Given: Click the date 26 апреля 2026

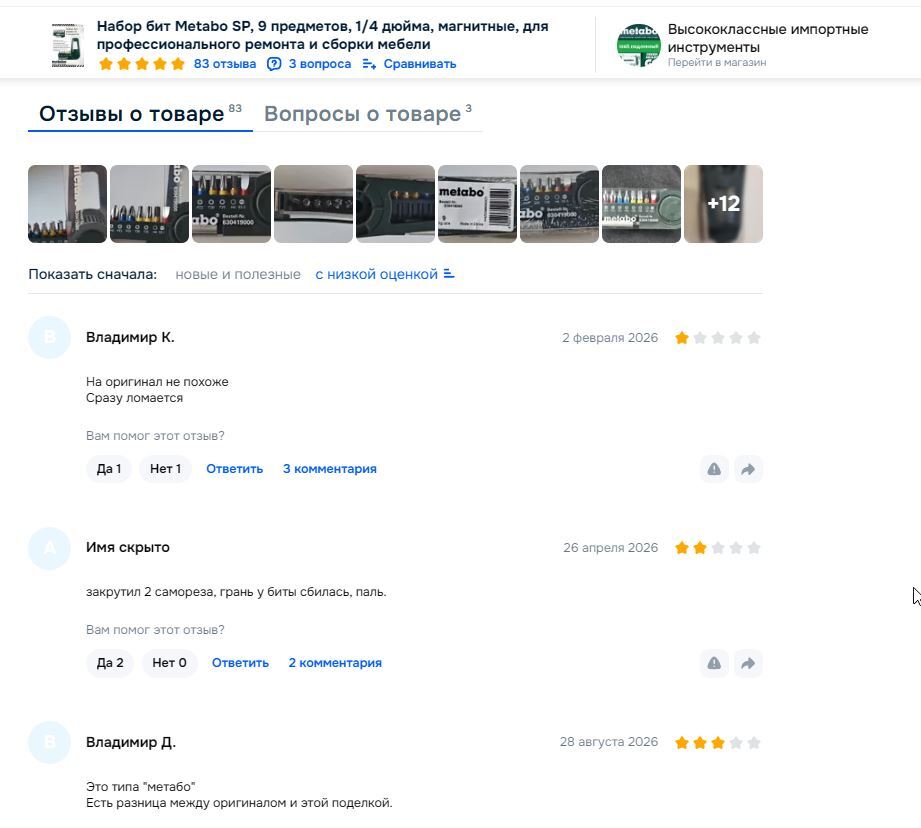Looking at the screenshot, I should coord(610,548).
